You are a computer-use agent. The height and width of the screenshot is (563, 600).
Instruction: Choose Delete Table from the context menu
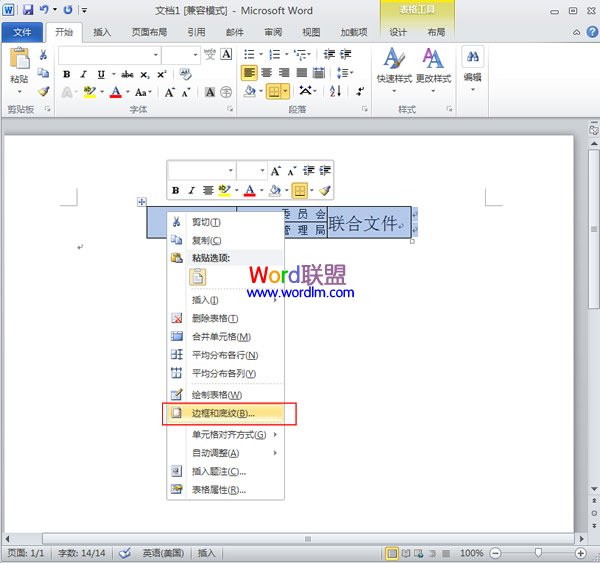click(227, 318)
